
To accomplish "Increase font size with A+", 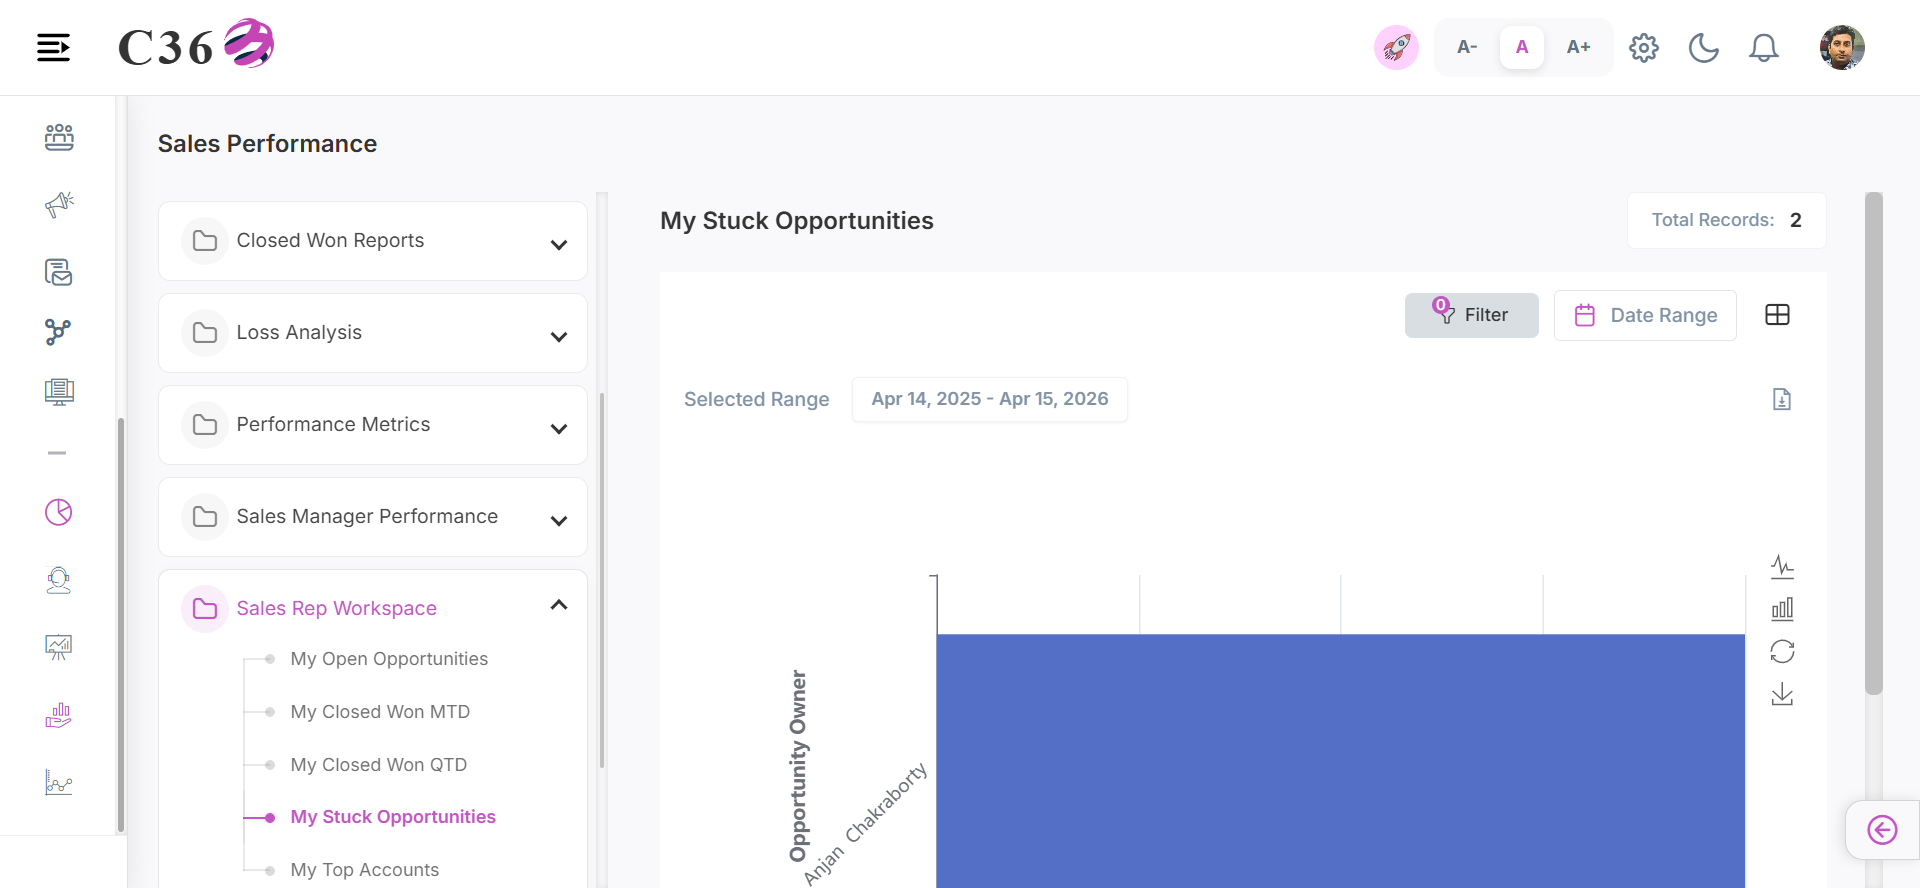I will (1578, 47).
